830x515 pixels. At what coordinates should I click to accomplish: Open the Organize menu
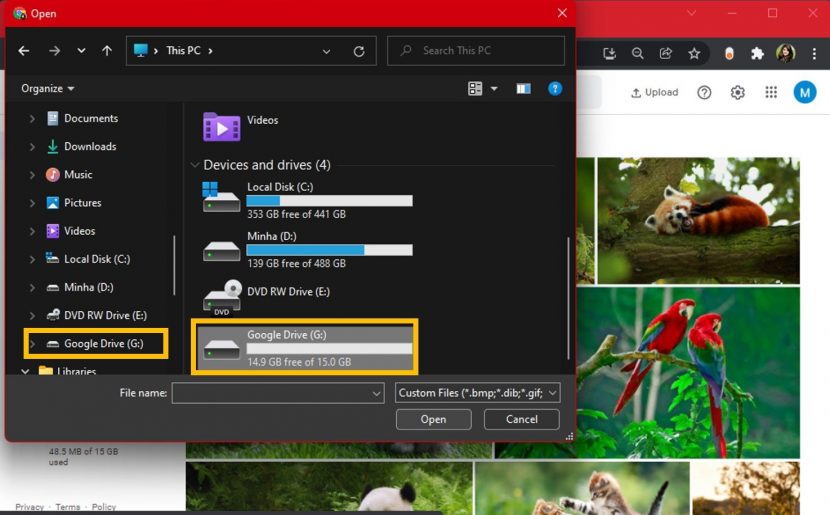click(x=47, y=88)
